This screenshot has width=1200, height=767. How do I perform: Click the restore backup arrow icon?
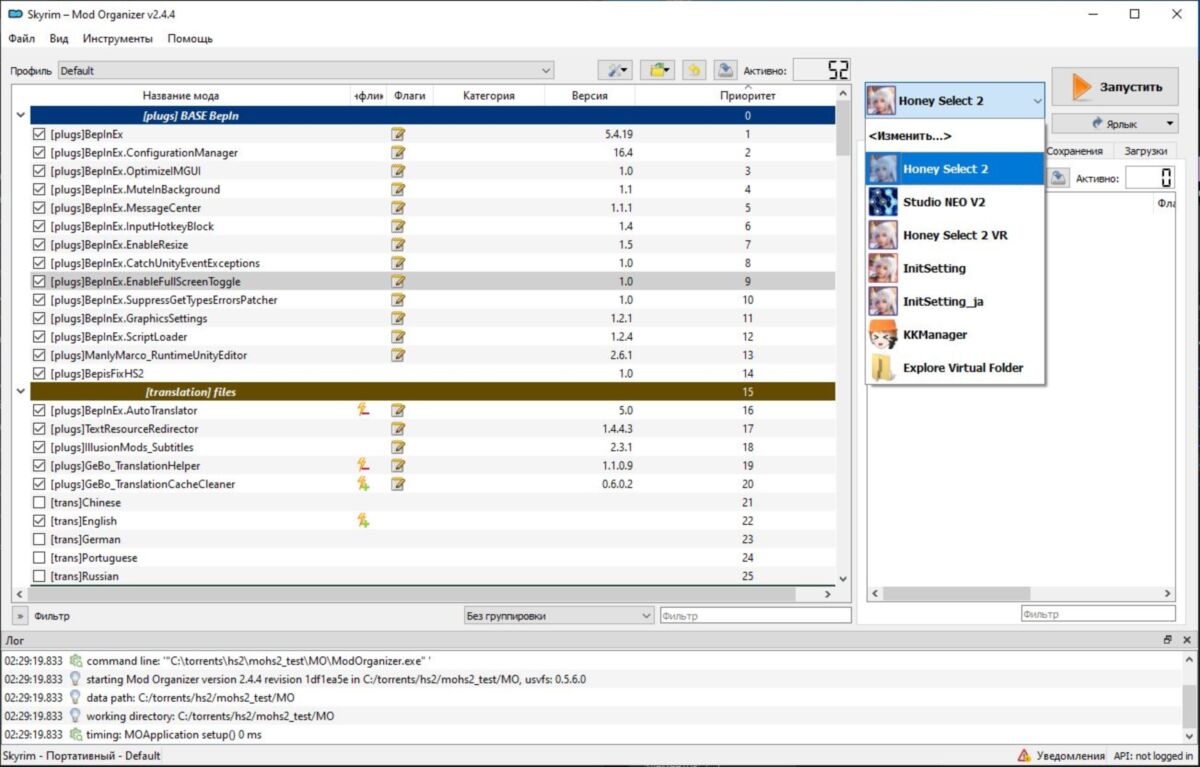point(694,70)
